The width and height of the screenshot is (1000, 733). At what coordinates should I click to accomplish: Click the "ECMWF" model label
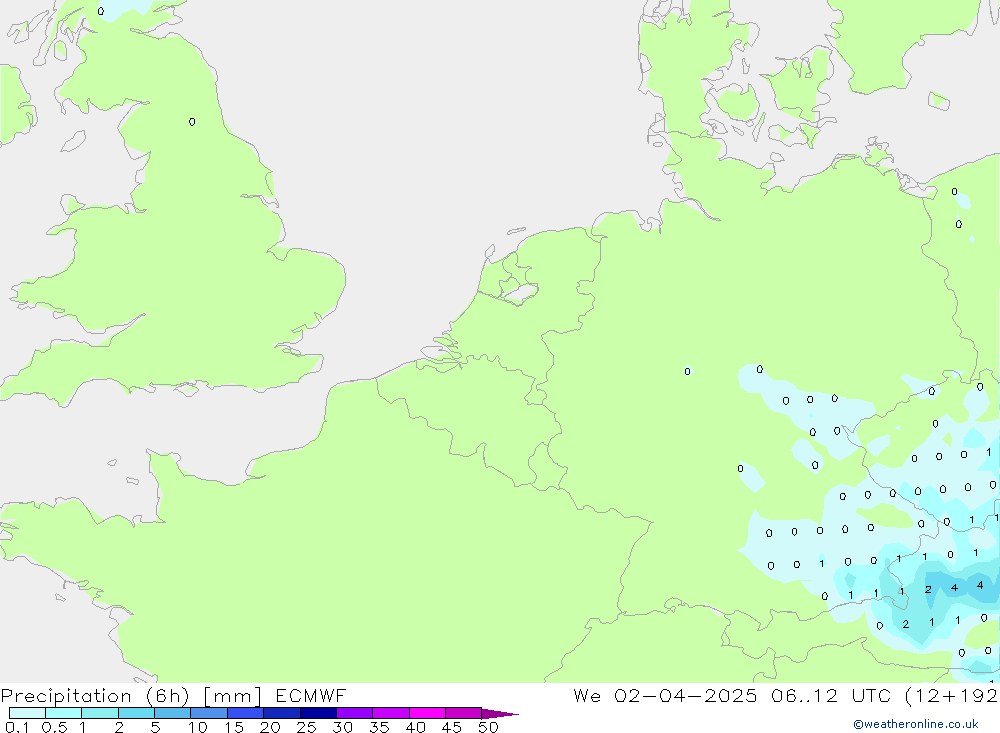[311, 695]
